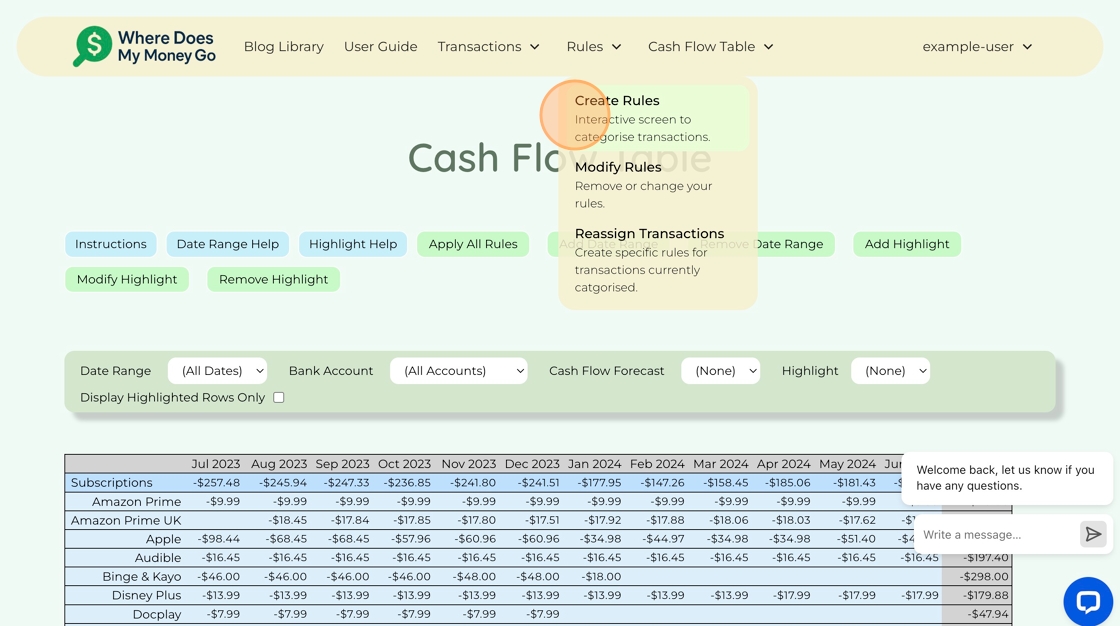Screen dimensions: 1120x626
Task: Go to the Blog Library page
Action: pos(284,46)
